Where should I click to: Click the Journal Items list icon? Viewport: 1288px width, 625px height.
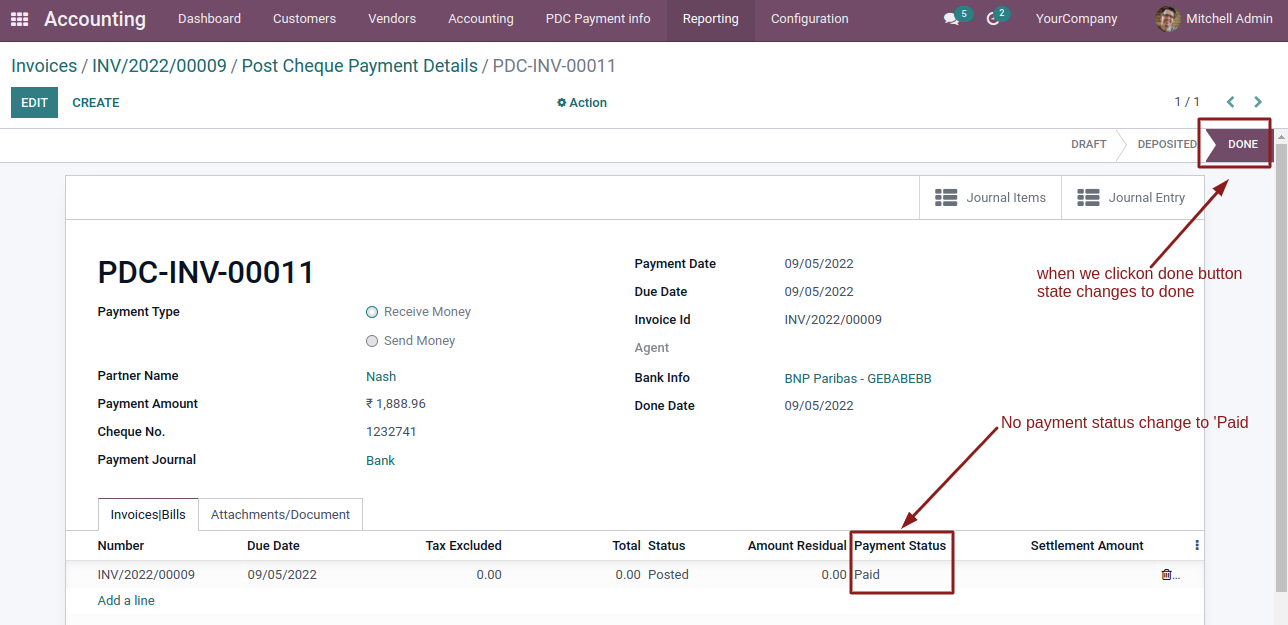click(x=945, y=198)
